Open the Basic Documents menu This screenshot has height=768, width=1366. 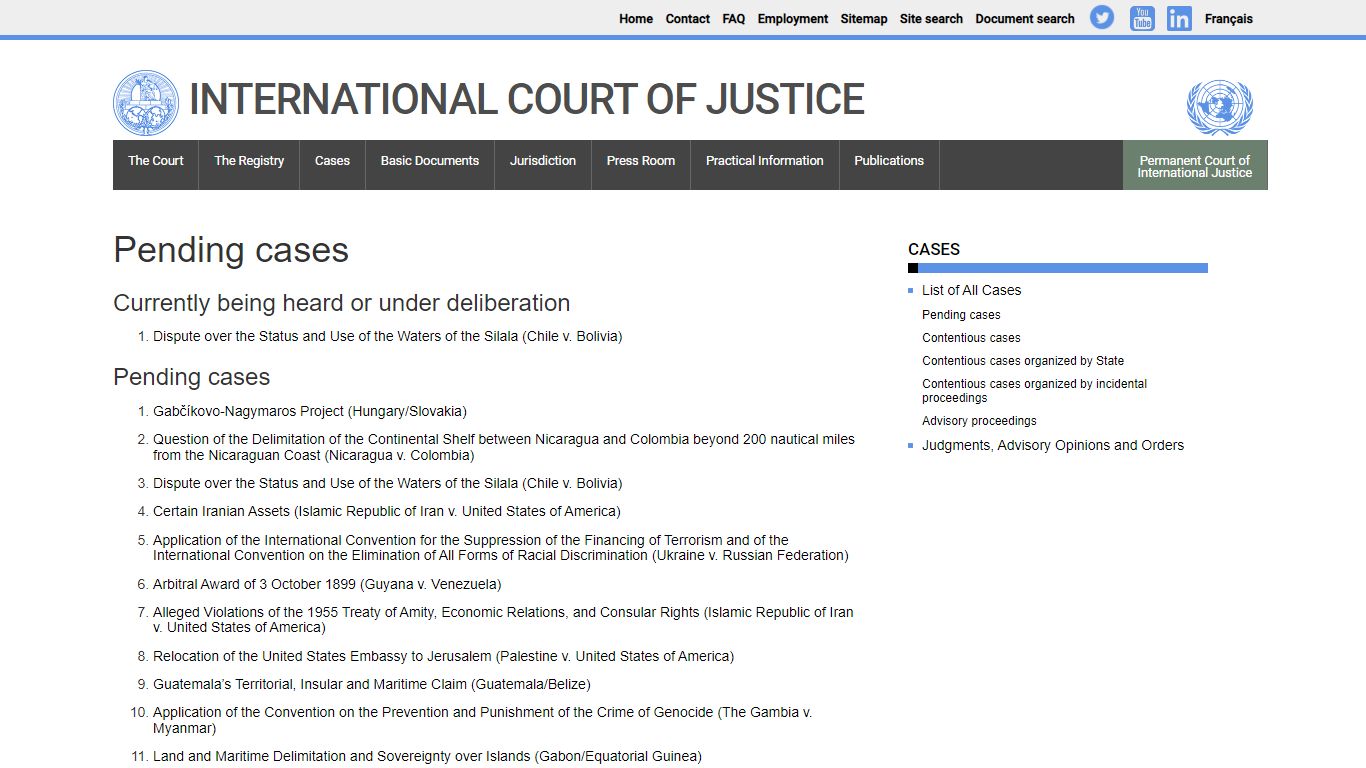point(430,165)
